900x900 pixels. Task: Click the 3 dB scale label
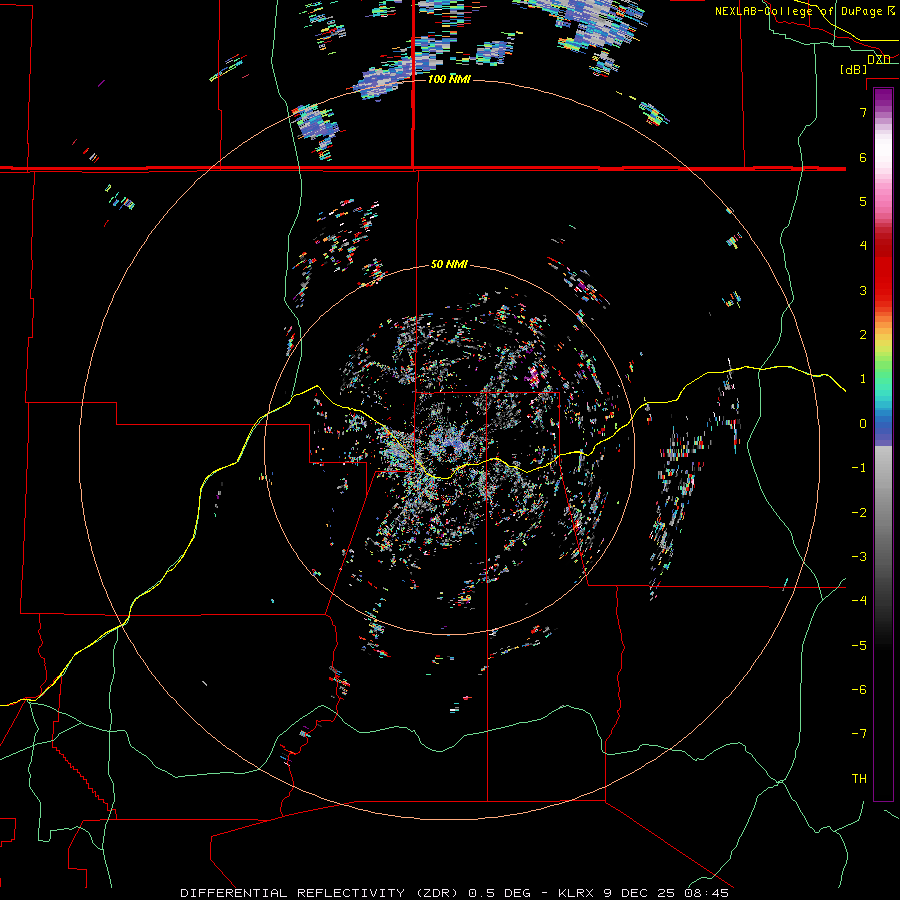pyautogui.click(x=863, y=290)
